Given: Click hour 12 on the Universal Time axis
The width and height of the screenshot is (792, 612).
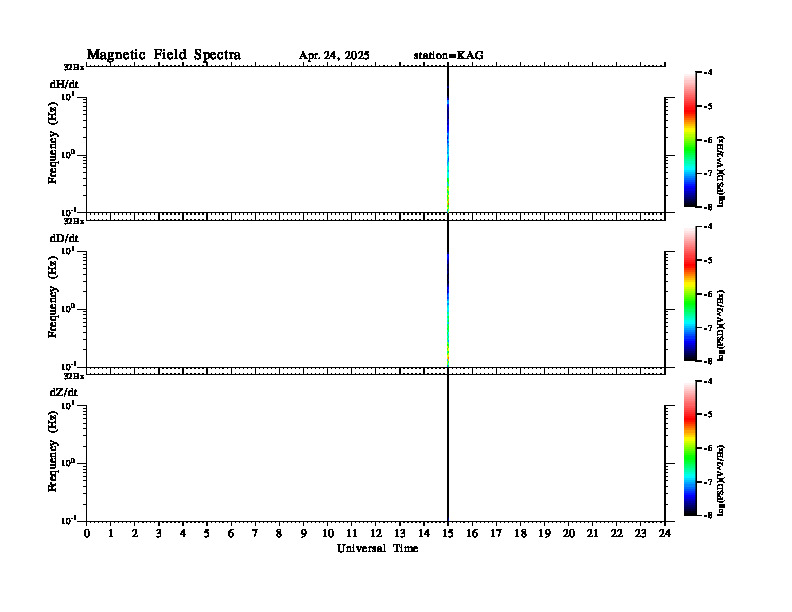Looking at the screenshot, I should point(376,533).
